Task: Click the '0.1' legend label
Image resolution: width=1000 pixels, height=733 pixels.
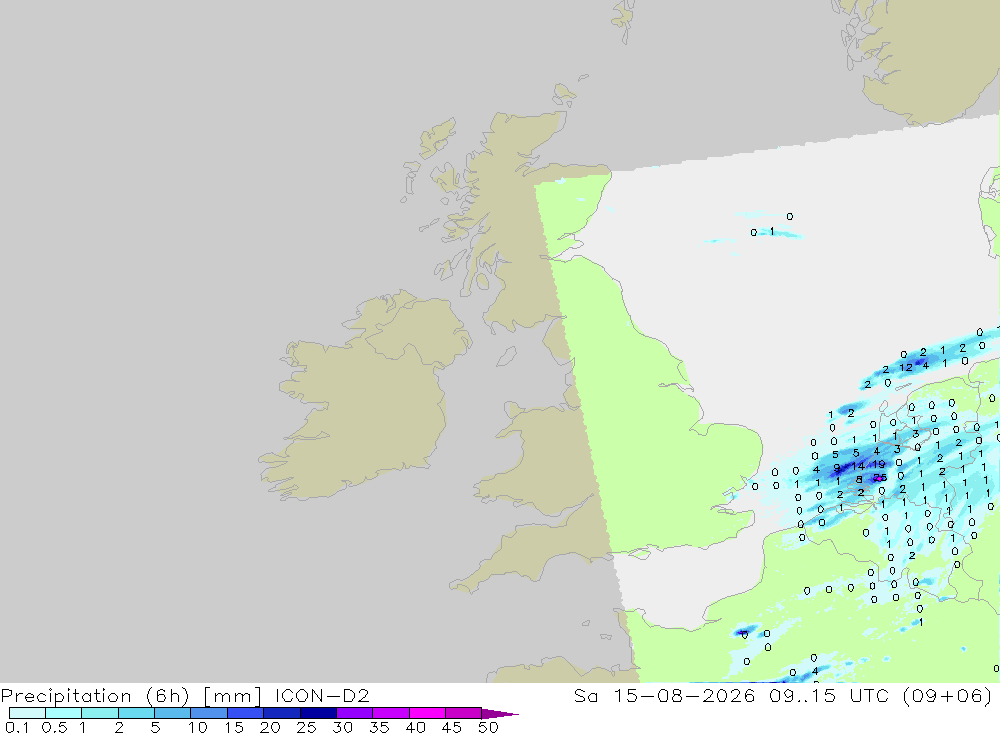Action: coord(17,727)
